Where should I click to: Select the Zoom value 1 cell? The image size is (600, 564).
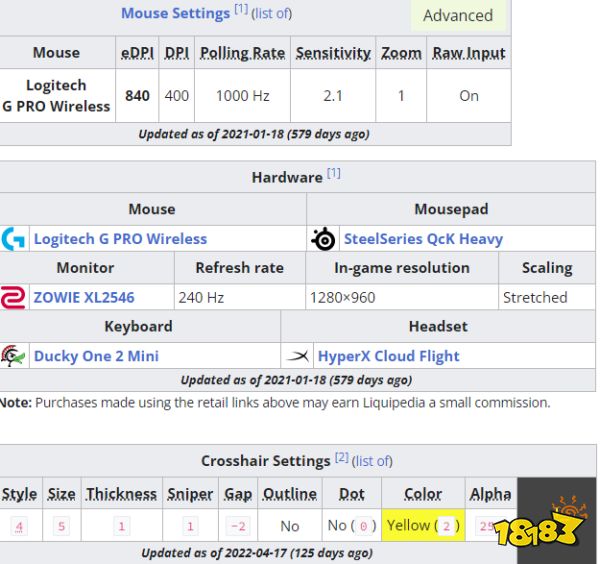[x=401, y=96]
